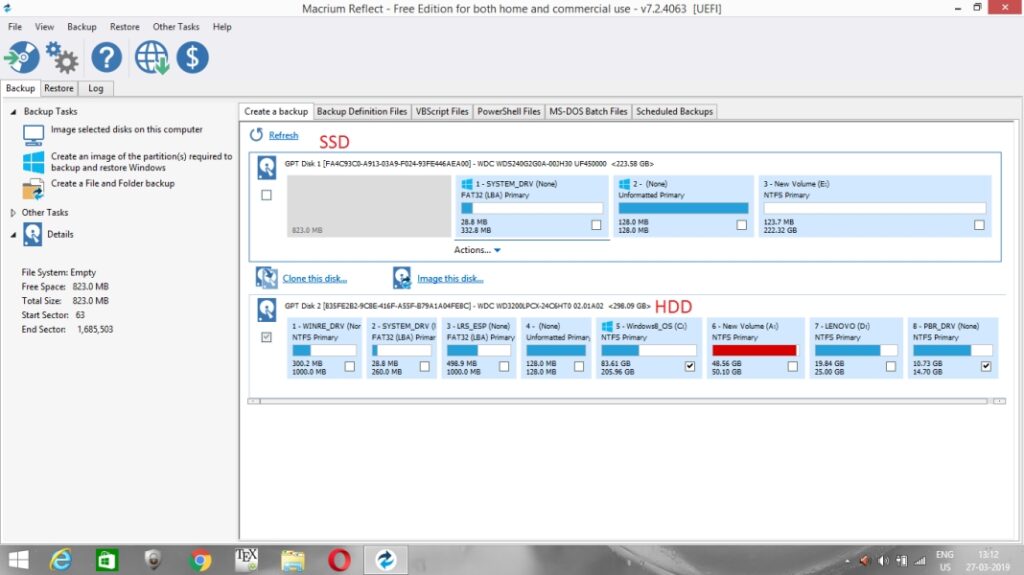
Task: Click Macrium Reflect taskbar icon
Action: click(x=385, y=560)
